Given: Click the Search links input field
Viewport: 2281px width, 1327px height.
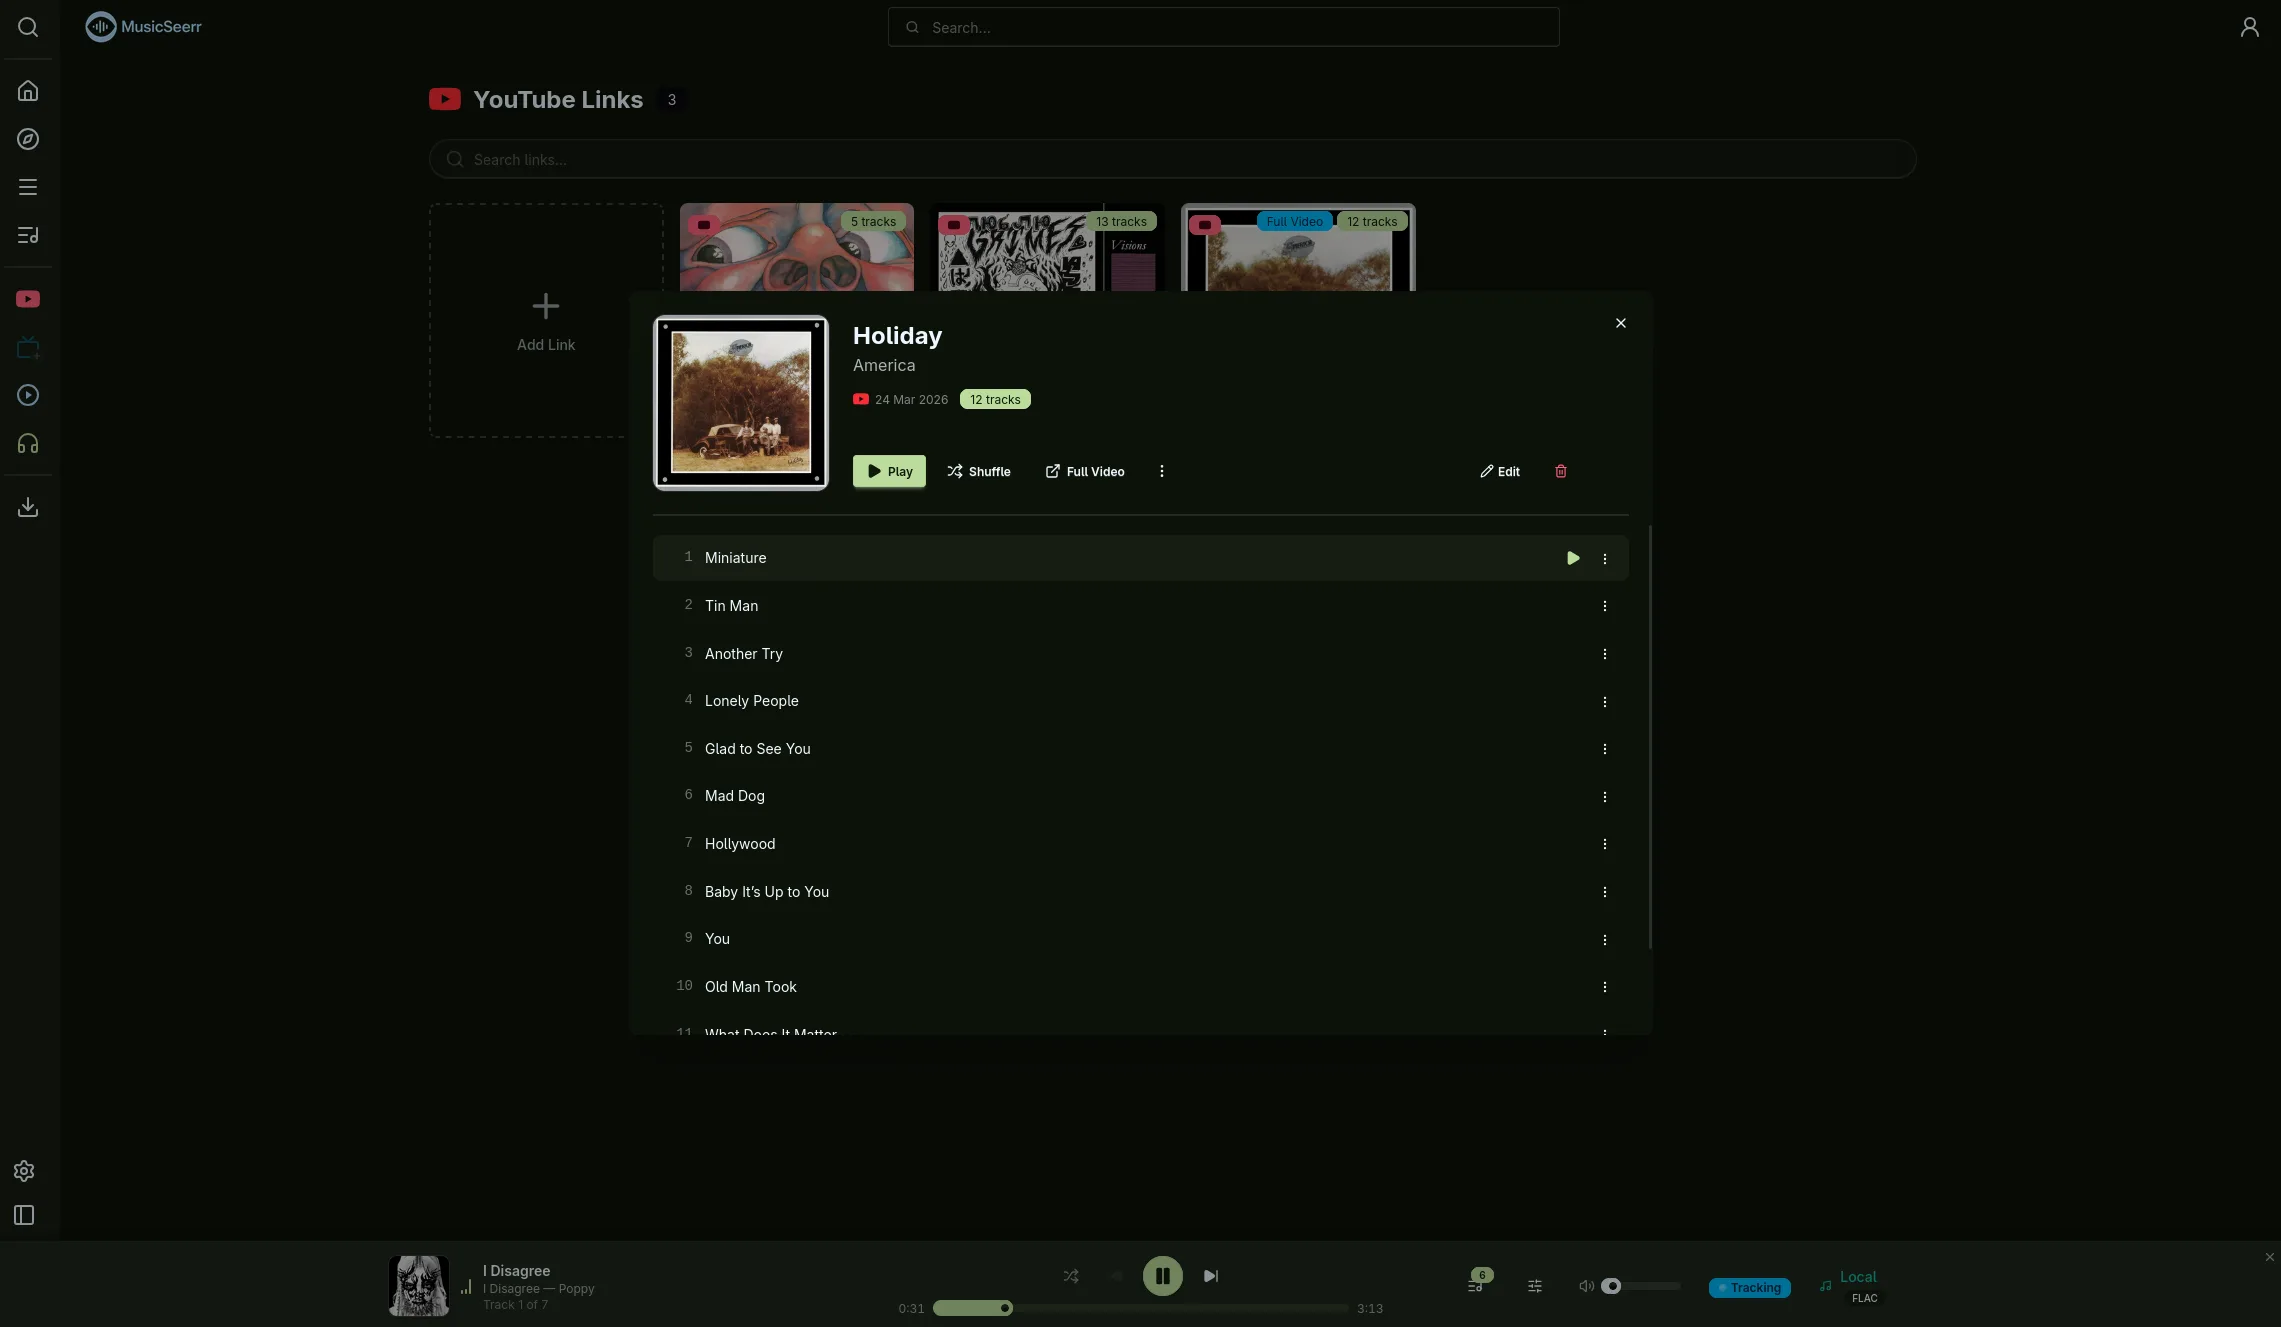Looking at the screenshot, I should click(1171, 159).
